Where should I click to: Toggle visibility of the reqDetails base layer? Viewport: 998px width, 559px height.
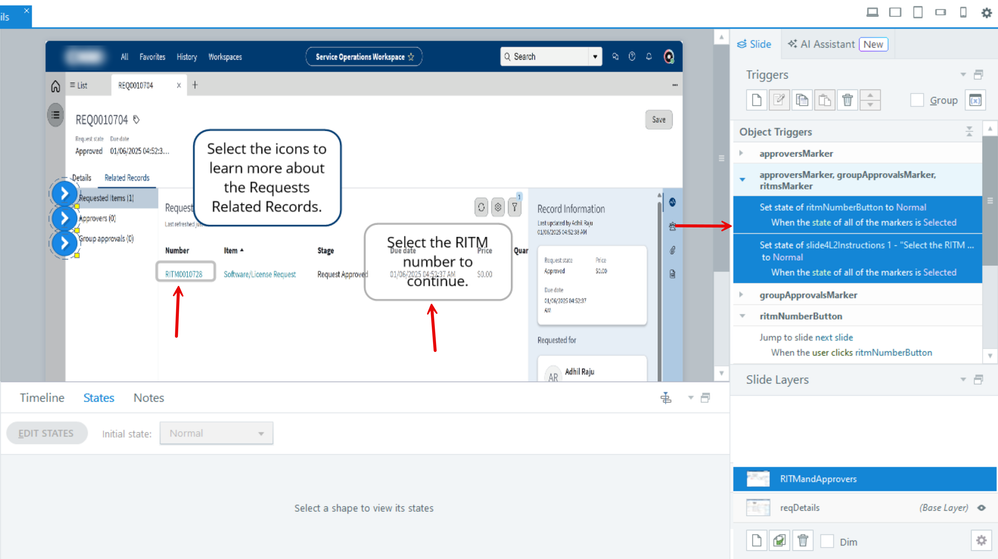click(x=981, y=507)
